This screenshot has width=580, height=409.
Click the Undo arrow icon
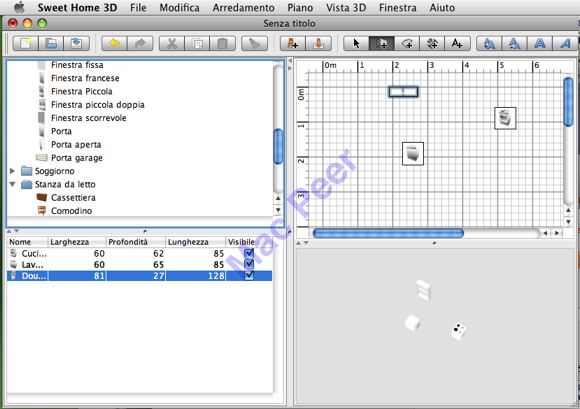[x=114, y=44]
